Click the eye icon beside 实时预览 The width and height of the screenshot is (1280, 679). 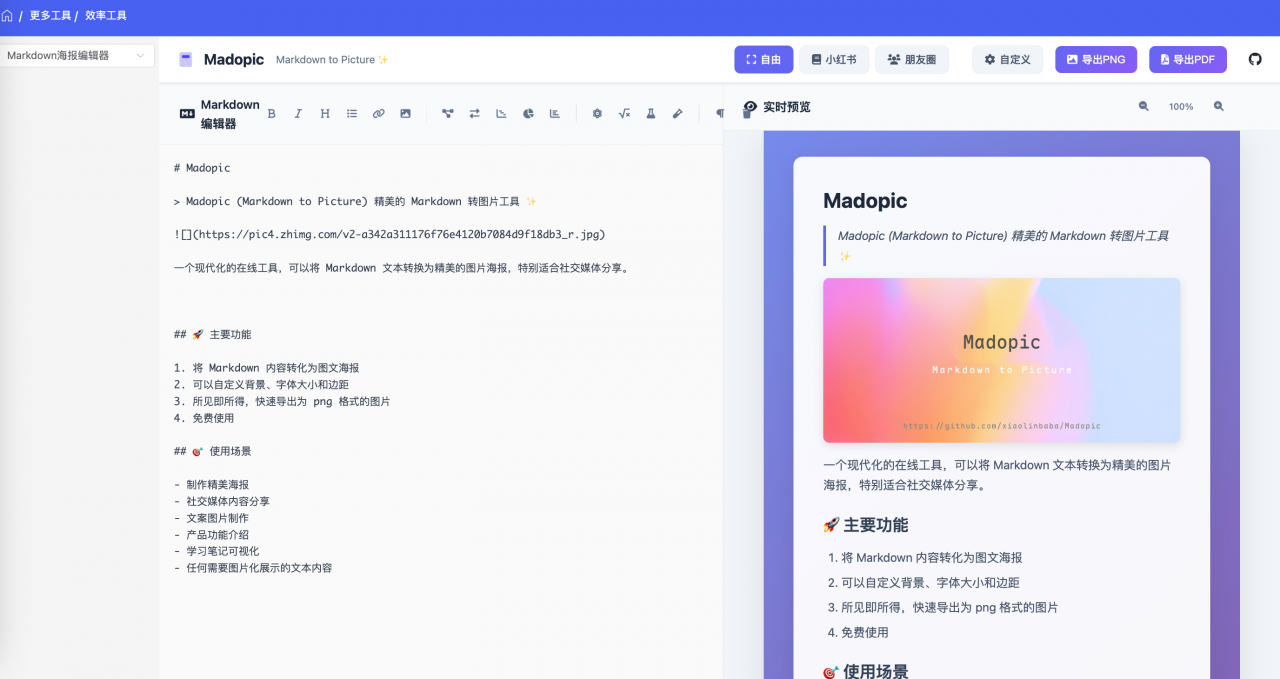(750, 106)
